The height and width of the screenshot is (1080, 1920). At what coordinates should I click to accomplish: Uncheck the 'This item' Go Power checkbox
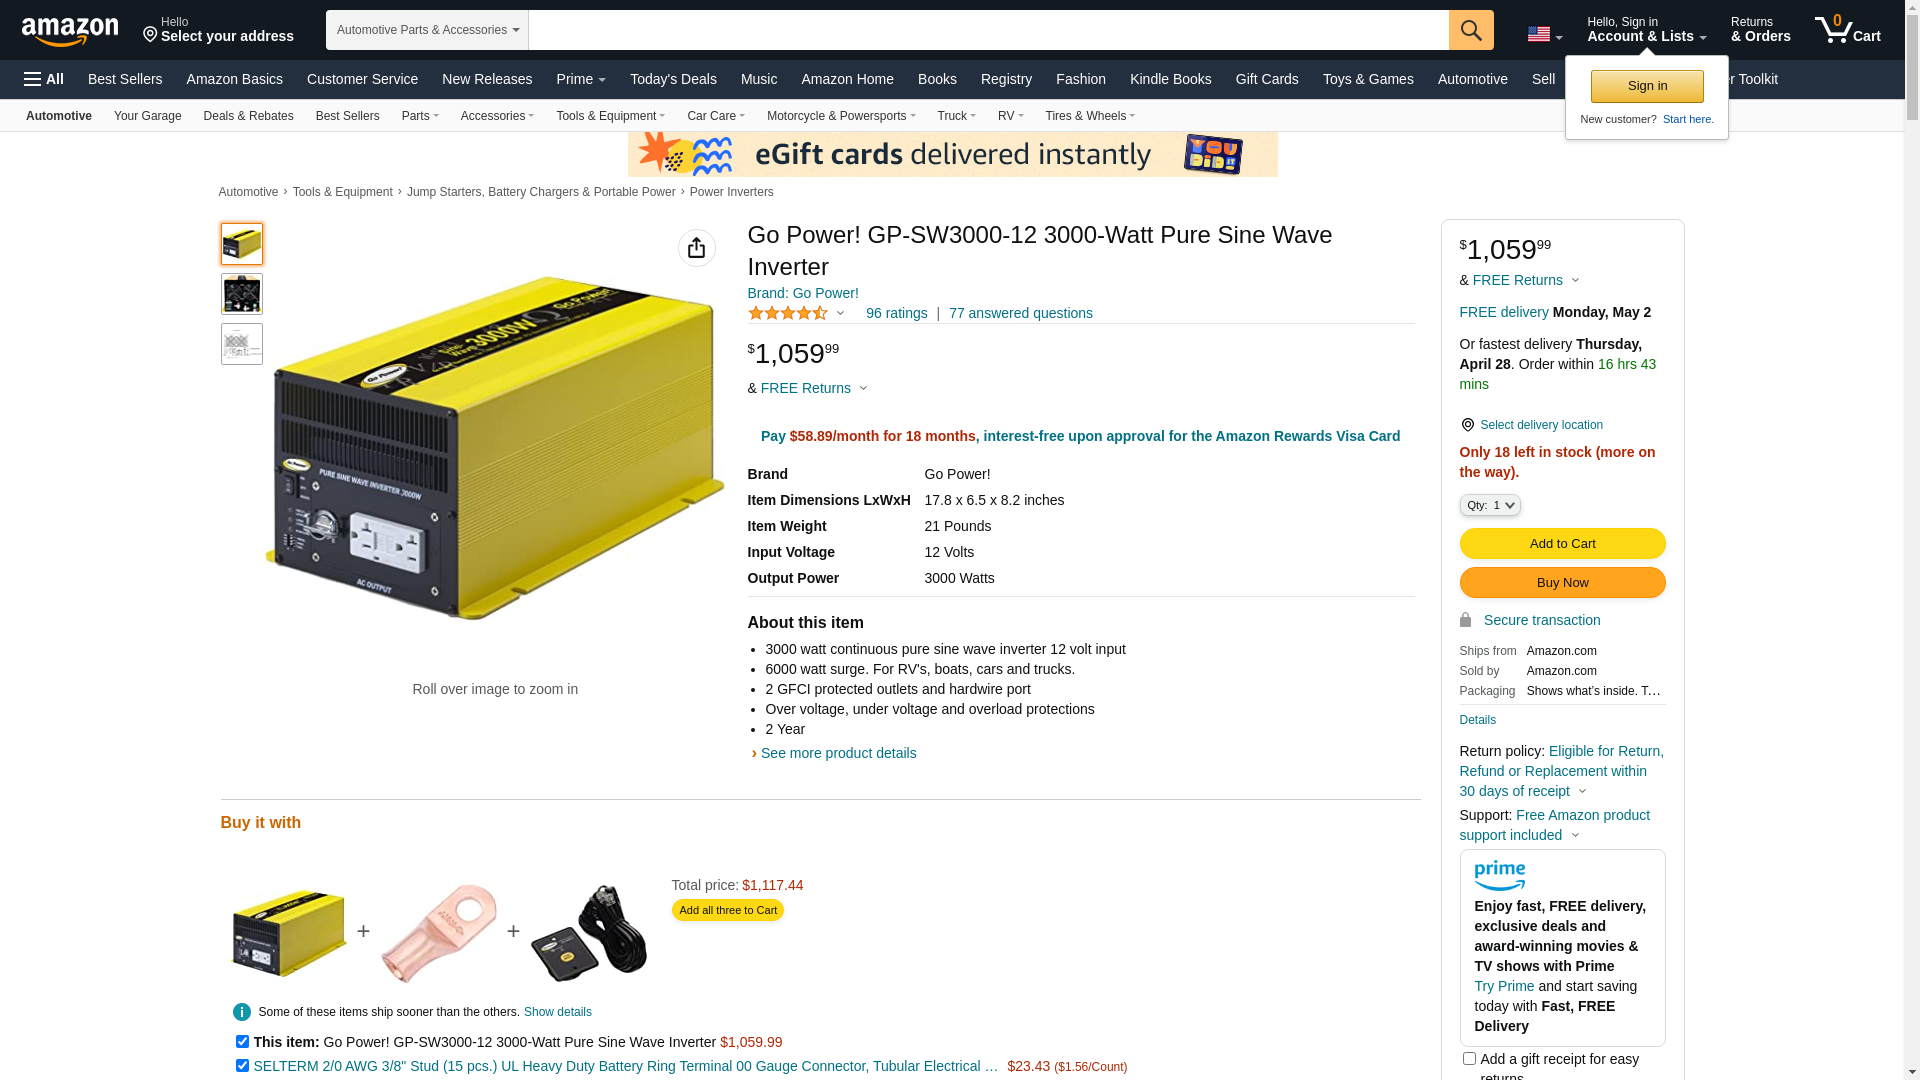242,1042
